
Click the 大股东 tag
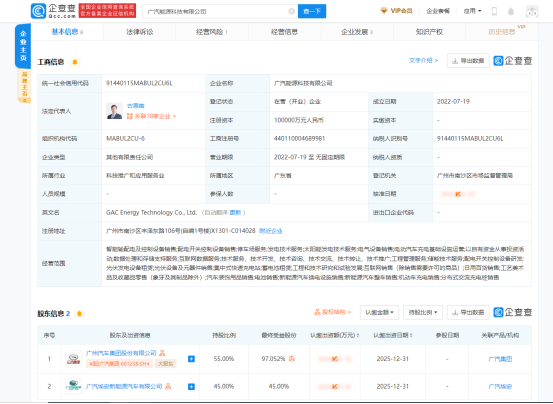(x=165, y=363)
